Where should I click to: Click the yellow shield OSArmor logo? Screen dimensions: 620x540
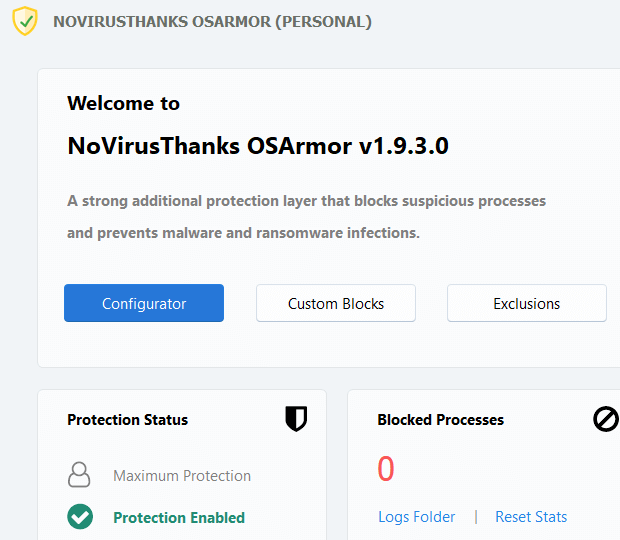(x=25, y=21)
